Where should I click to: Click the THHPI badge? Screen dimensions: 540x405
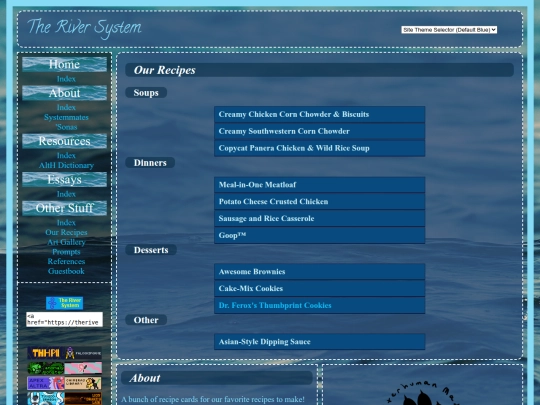click(x=46, y=353)
